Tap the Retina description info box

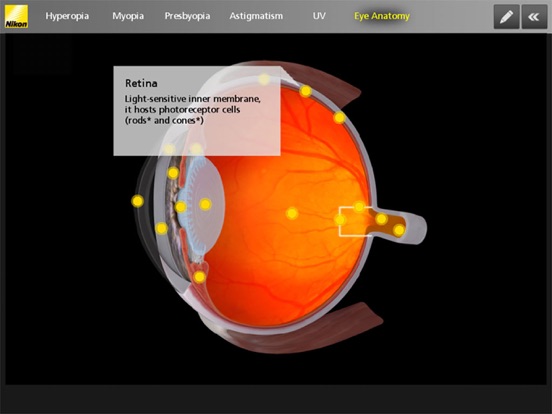(197, 111)
